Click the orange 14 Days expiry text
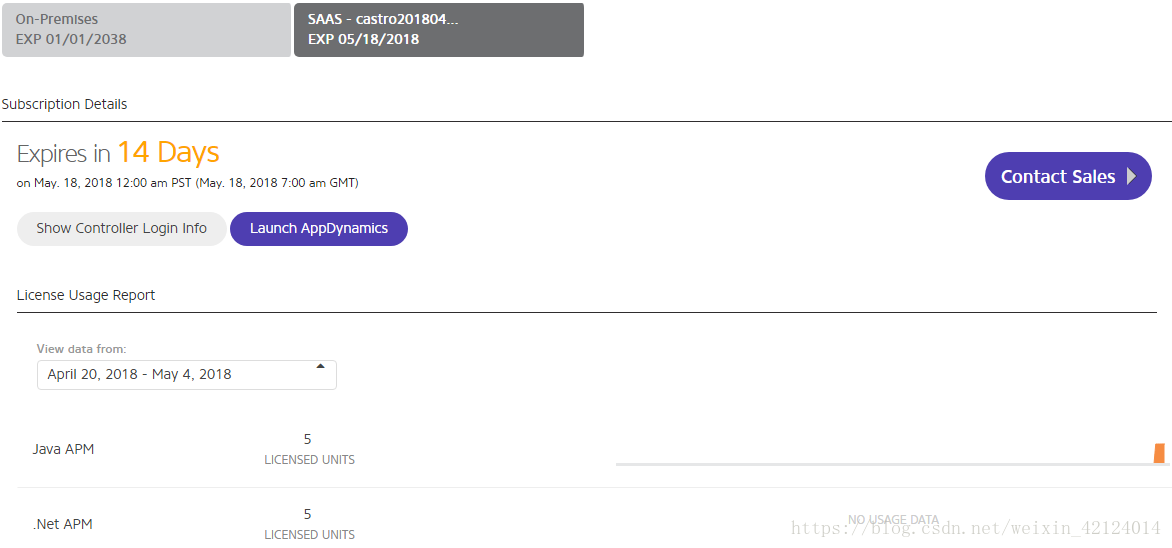This screenshot has width=1172, height=548. 168,153
